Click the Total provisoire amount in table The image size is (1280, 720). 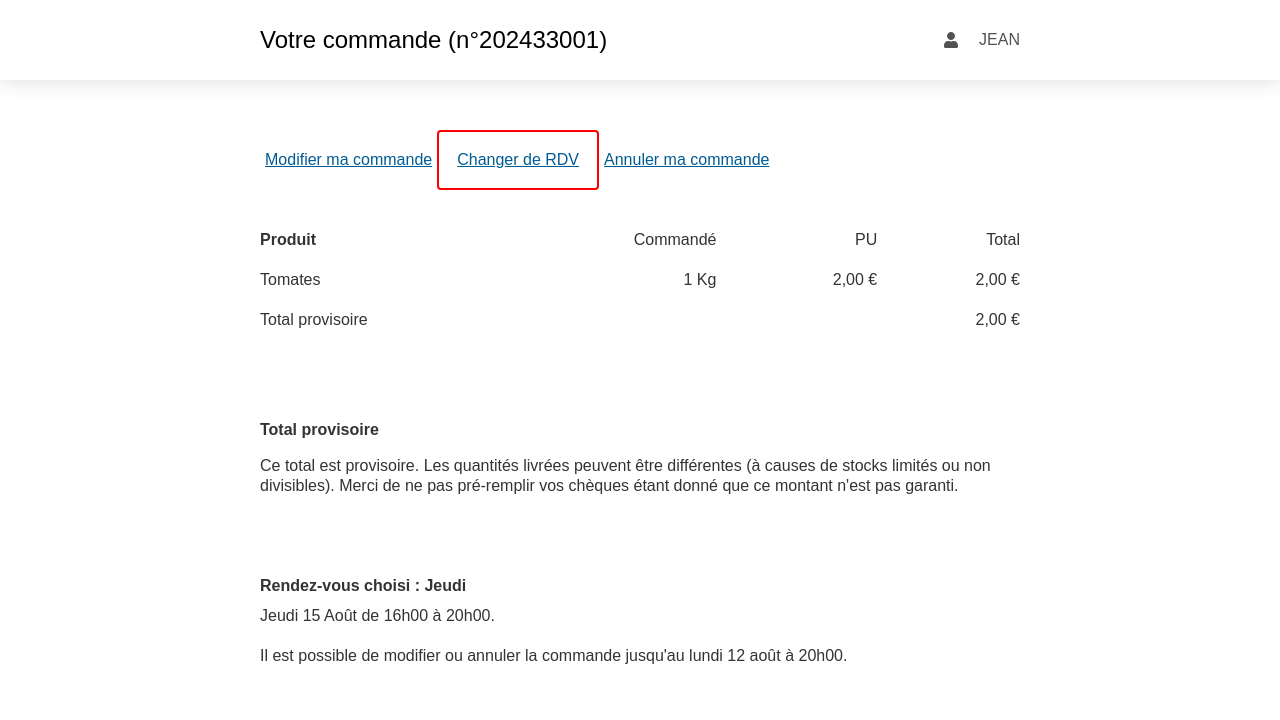click(x=997, y=320)
